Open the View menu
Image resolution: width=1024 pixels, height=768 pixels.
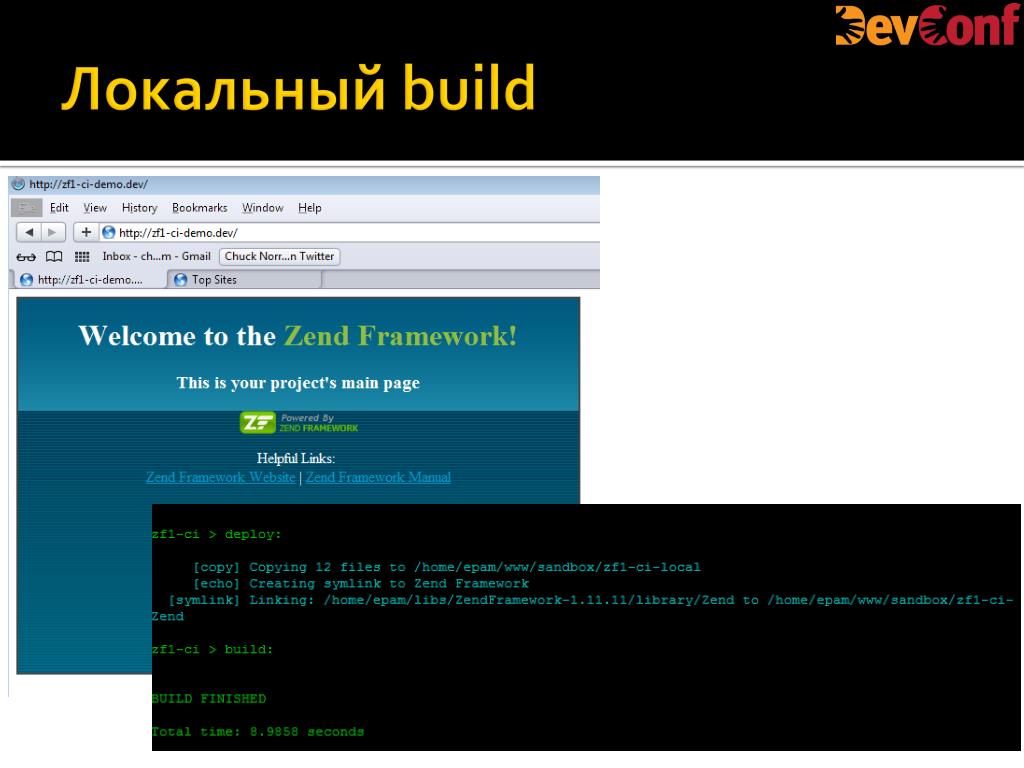(95, 208)
